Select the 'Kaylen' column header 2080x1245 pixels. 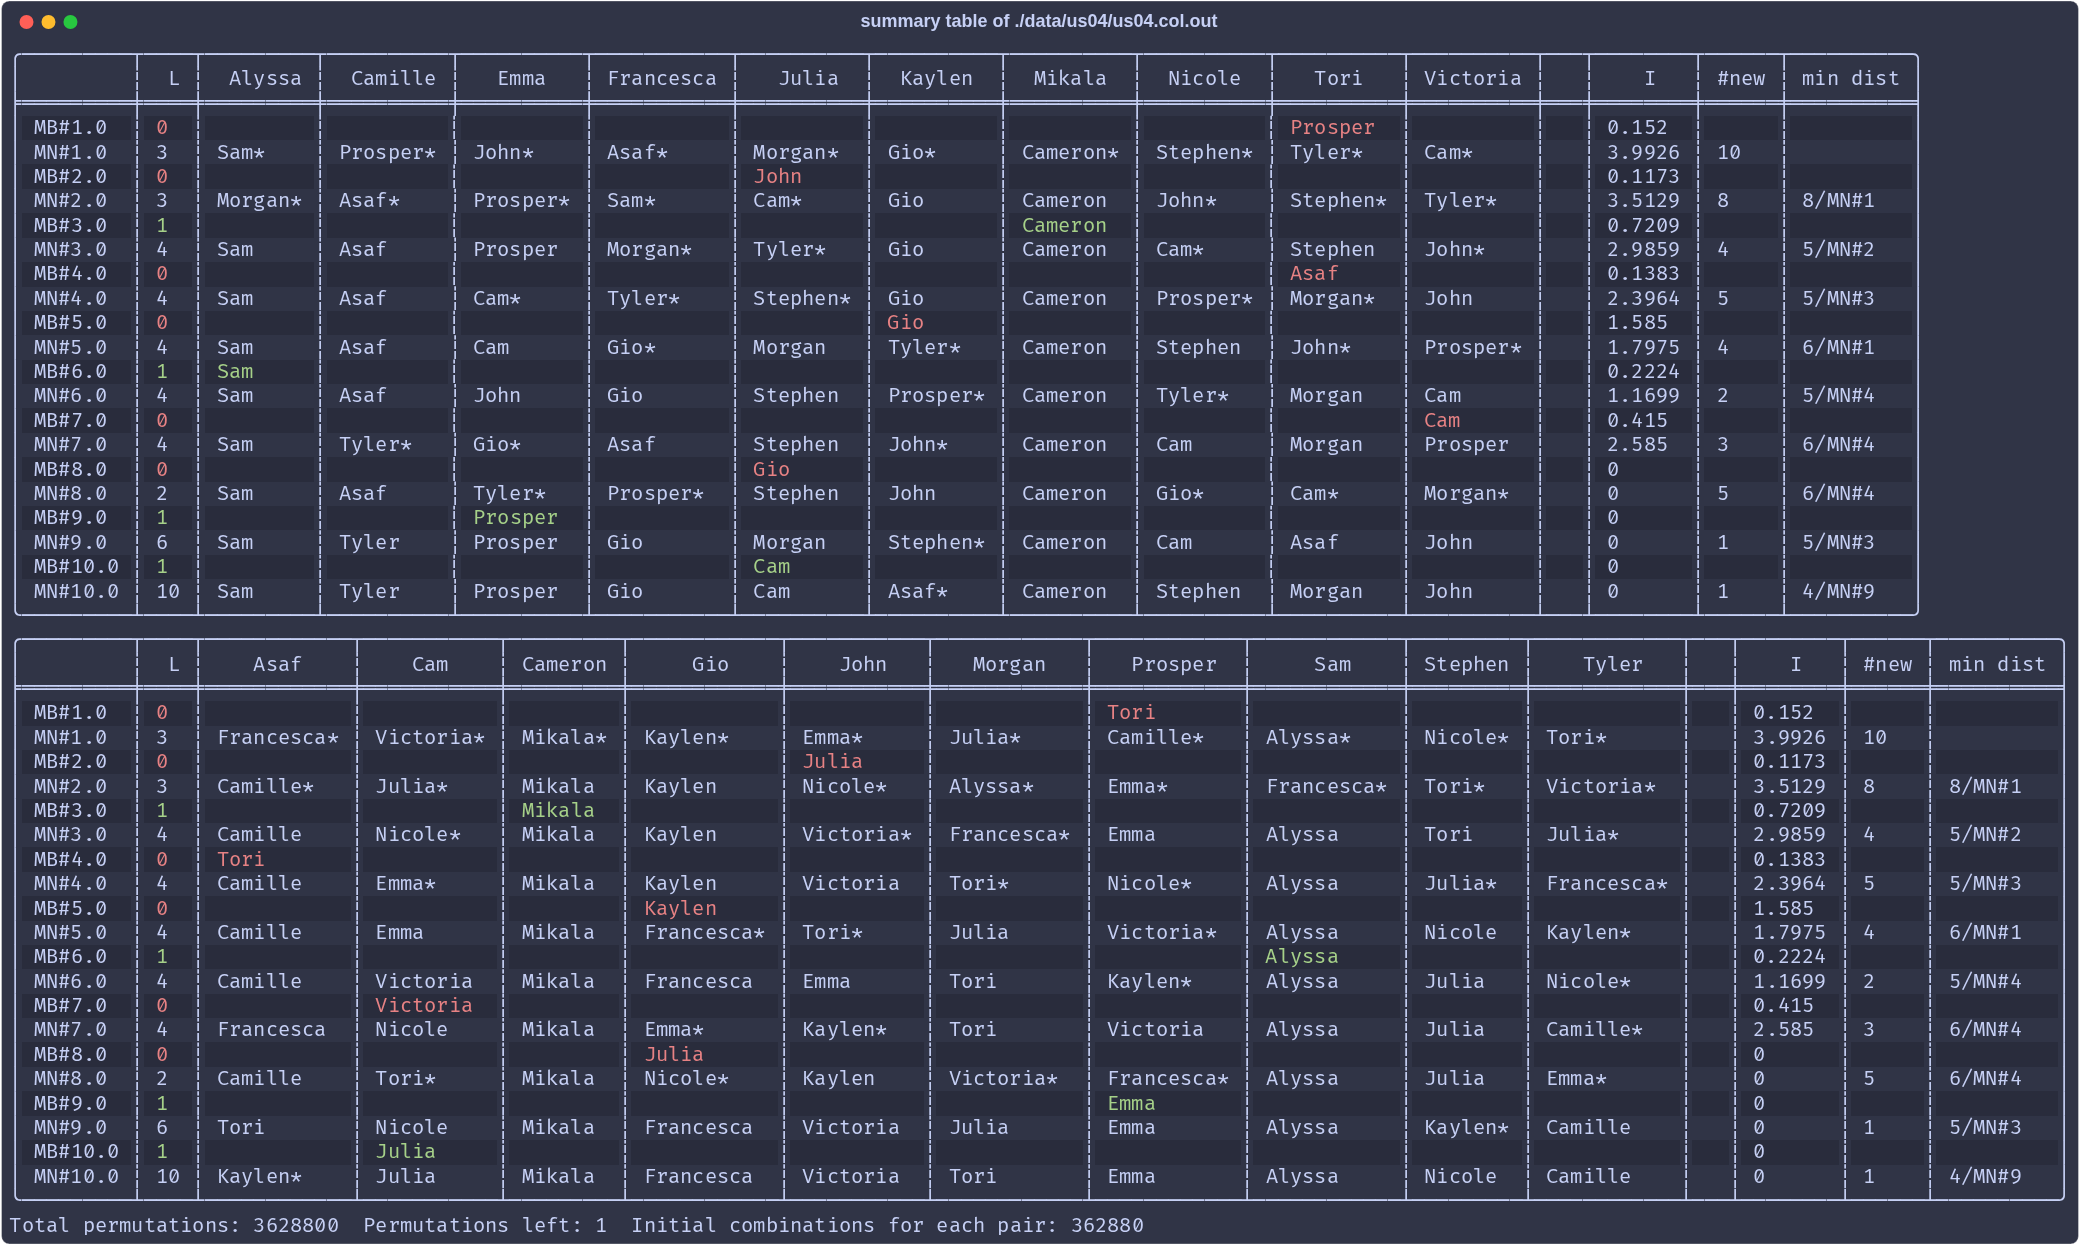click(x=936, y=78)
